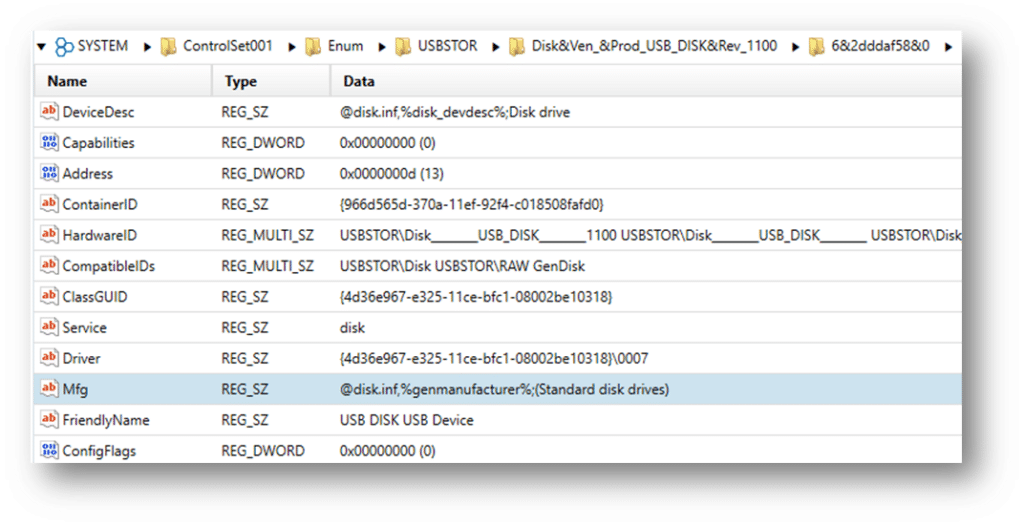
Task: Expand the arrow after ControlSet001 breadcrumb
Action: 292,47
